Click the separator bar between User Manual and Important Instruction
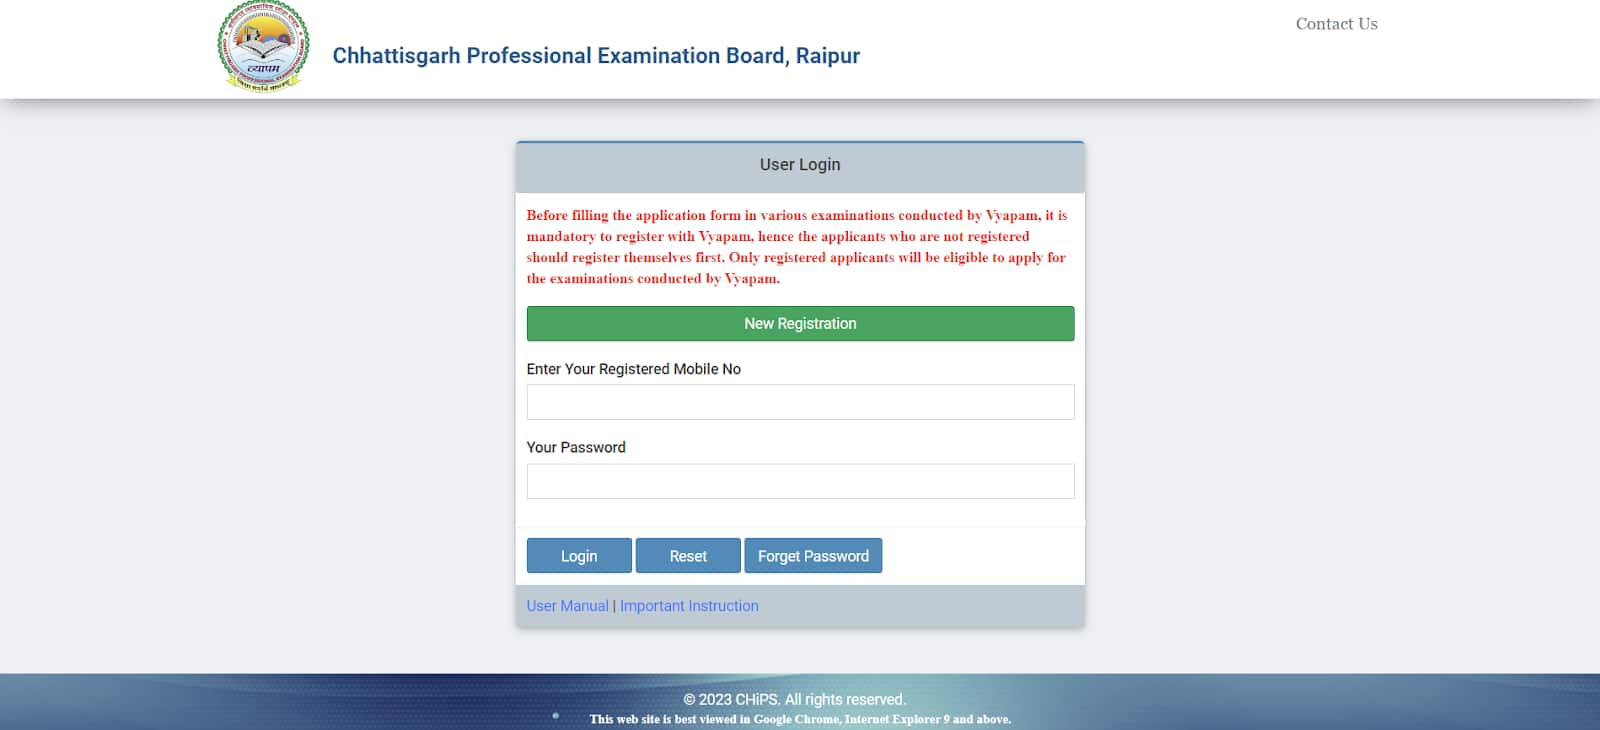 (614, 606)
